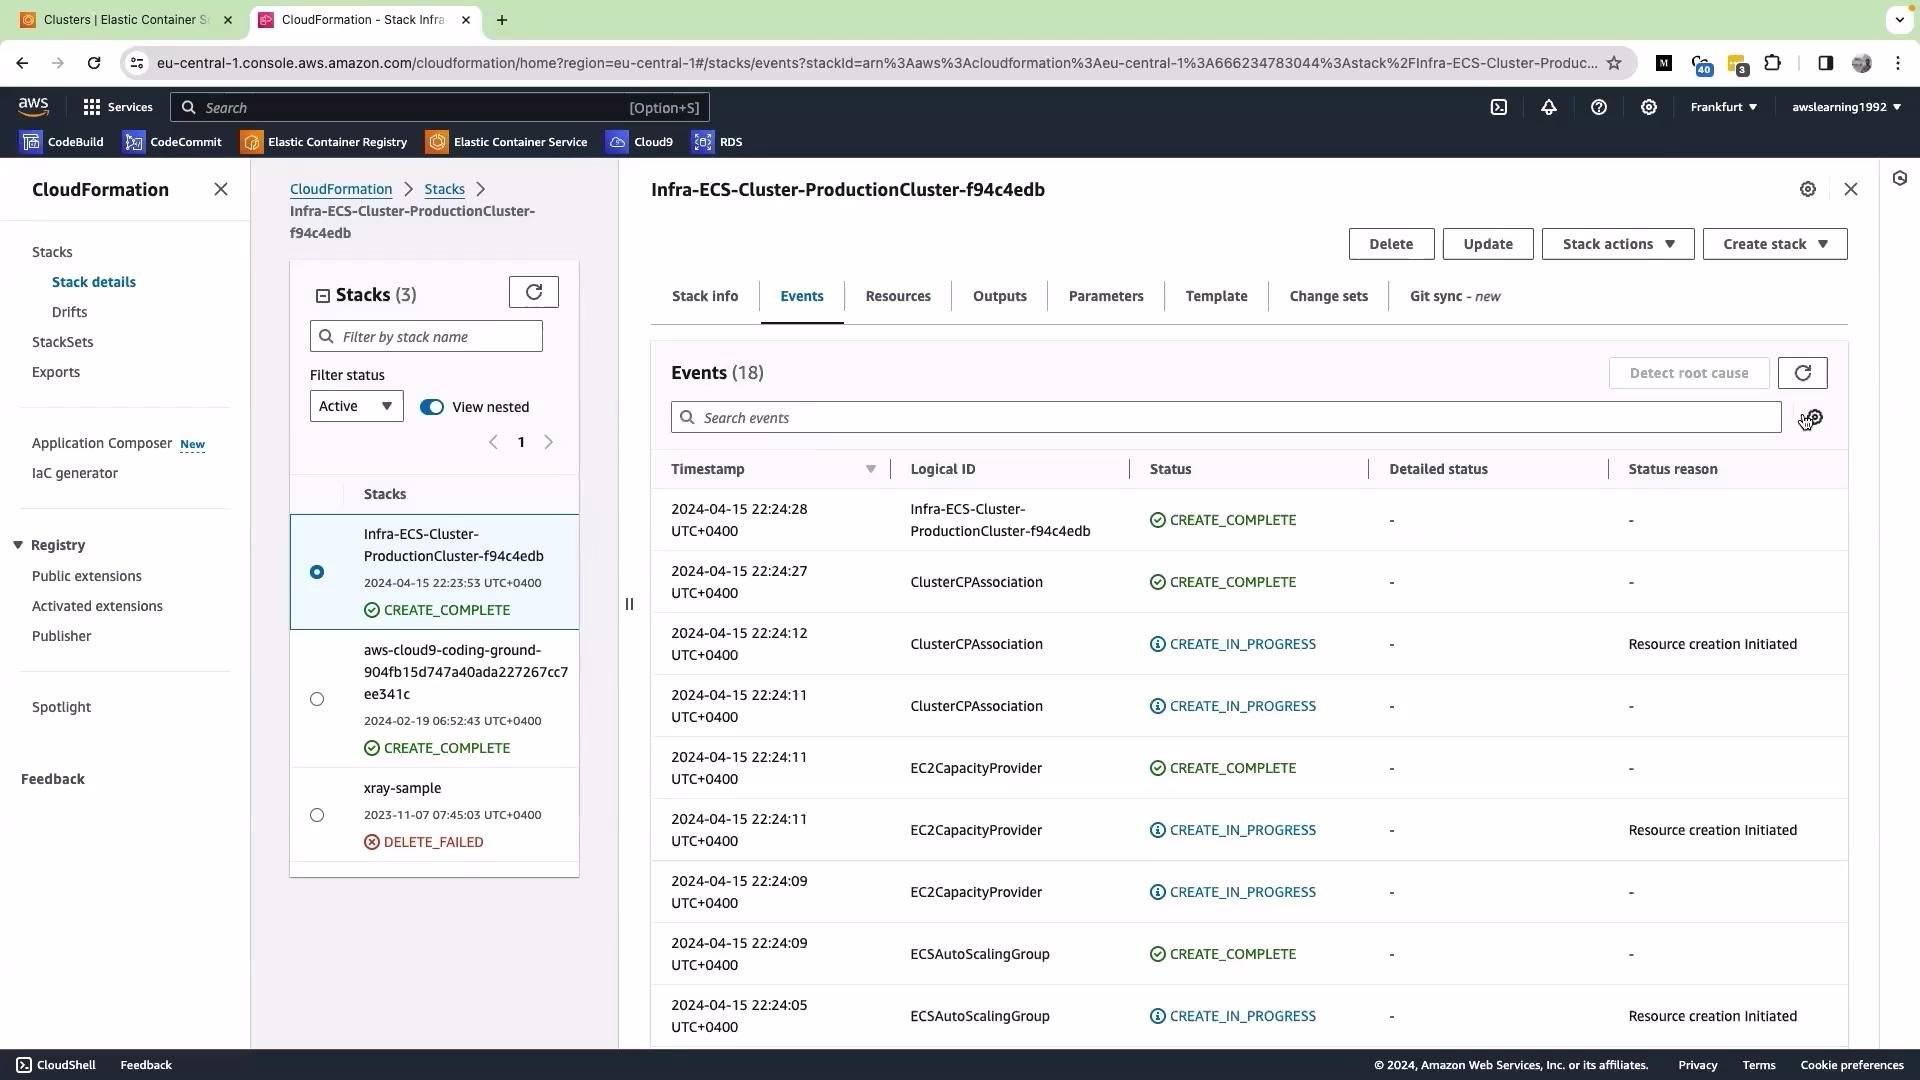Open a new browser tab

(x=502, y=19)
